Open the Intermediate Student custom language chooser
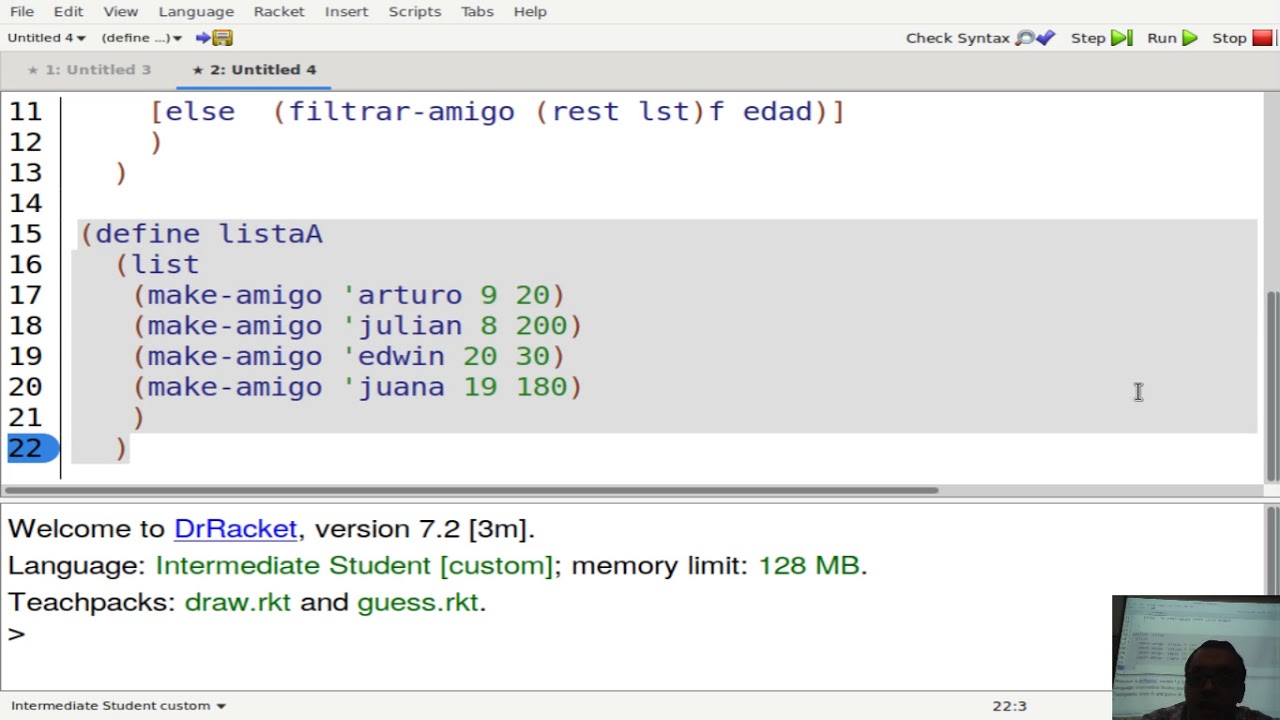The width and height of the screenshot is (1280, 720). (x=118, y=705)
